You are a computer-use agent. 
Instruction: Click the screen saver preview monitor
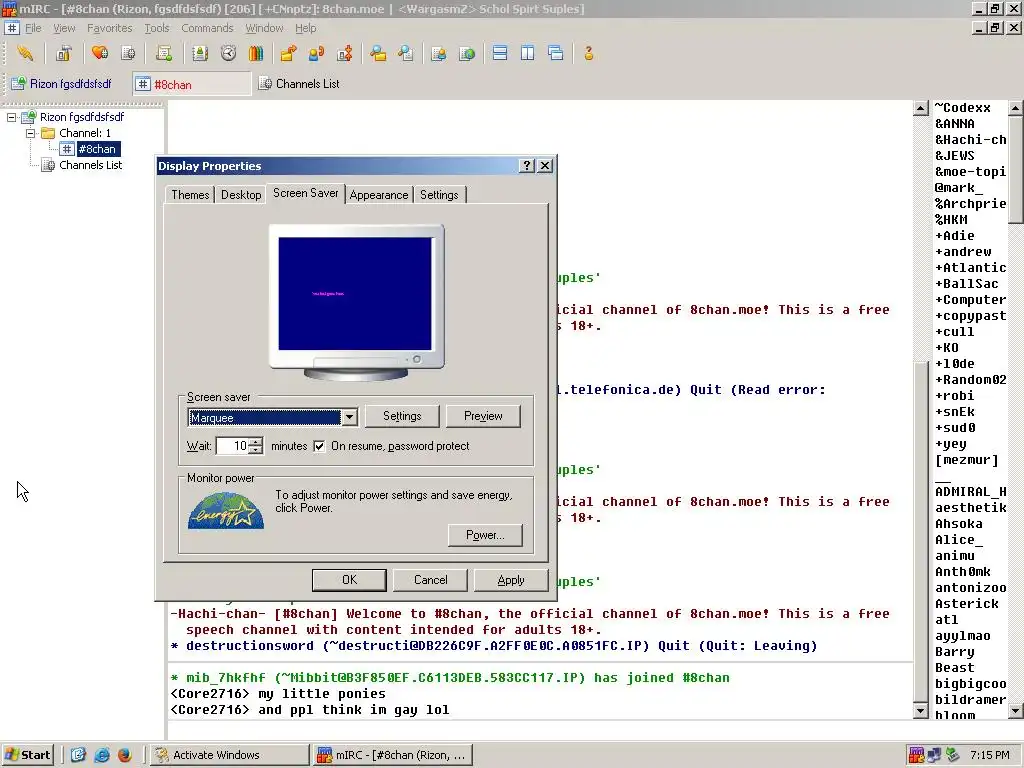tap(357, 302)
